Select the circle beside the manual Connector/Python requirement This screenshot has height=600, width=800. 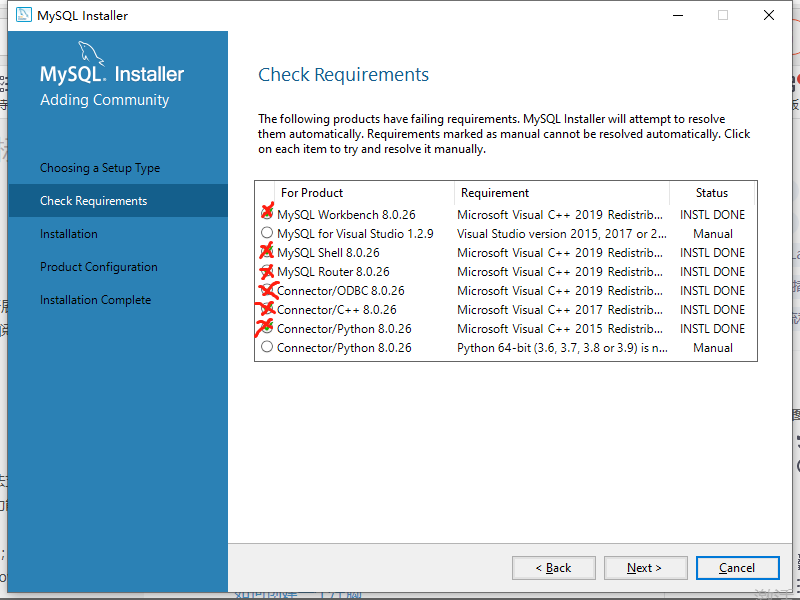point(267,347)
